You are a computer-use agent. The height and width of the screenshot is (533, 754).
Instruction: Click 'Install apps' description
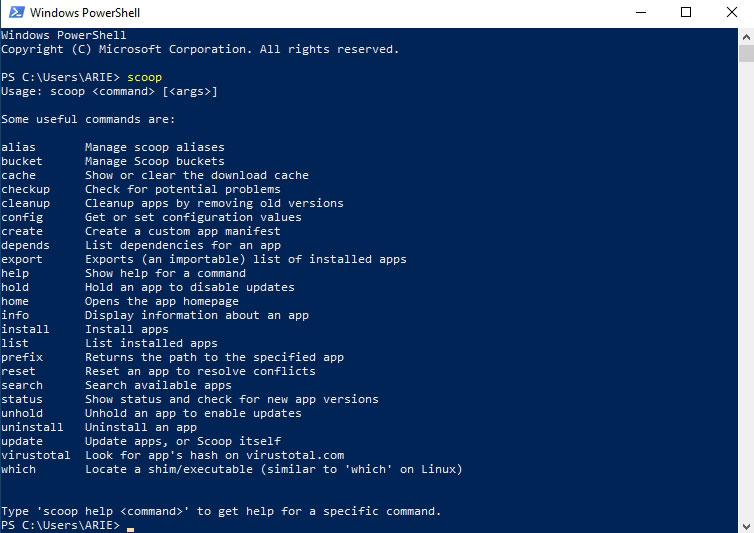pos(127,329)
